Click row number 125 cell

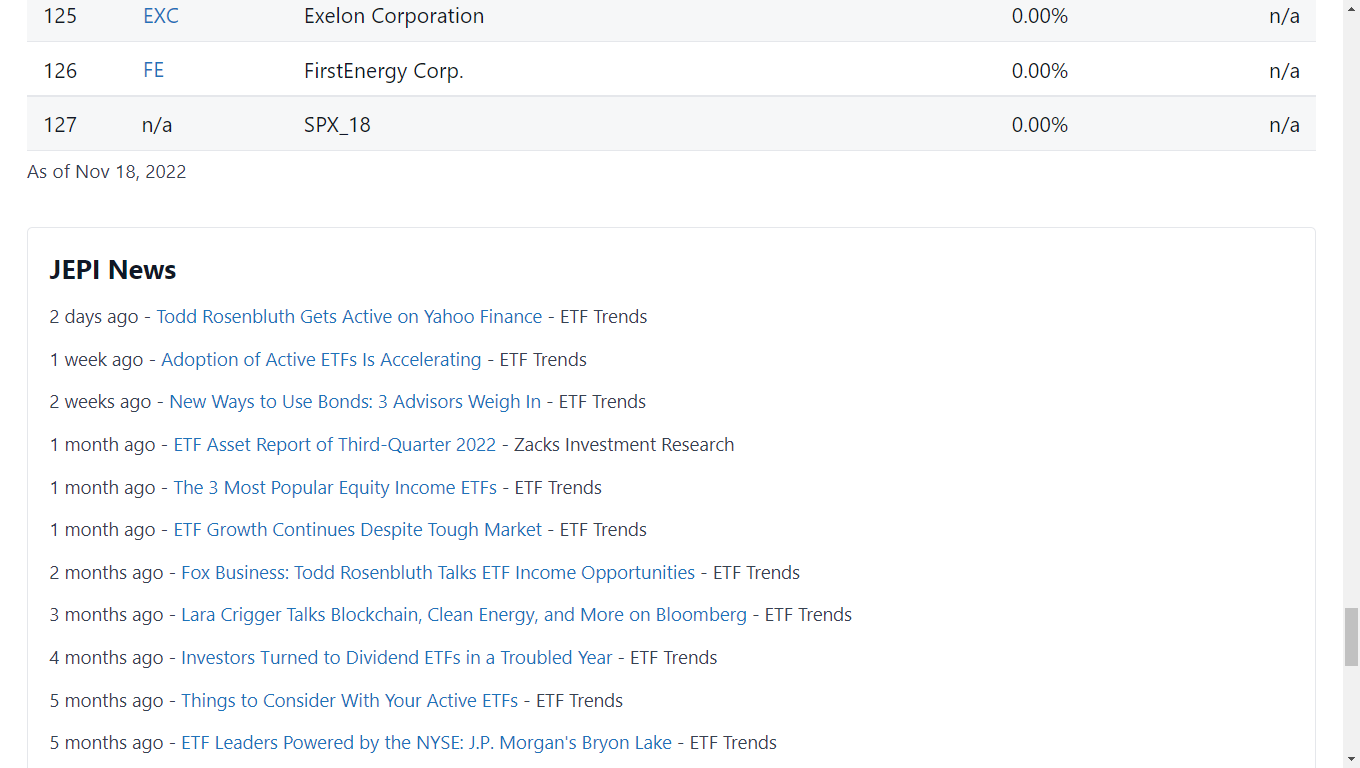(60, 17)
